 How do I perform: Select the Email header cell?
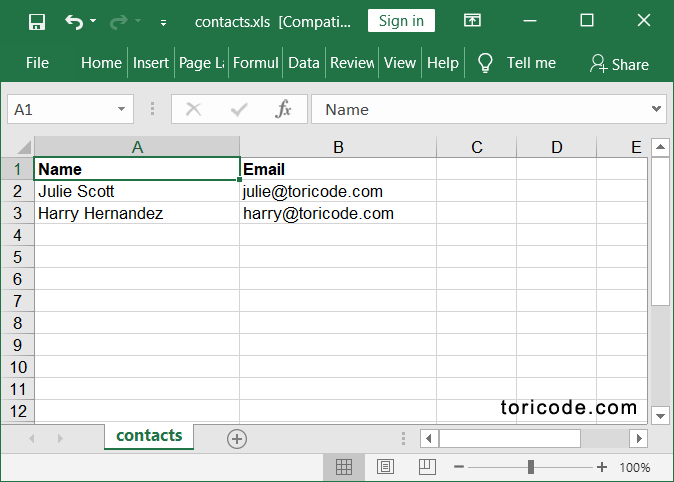tap(338, 169)
